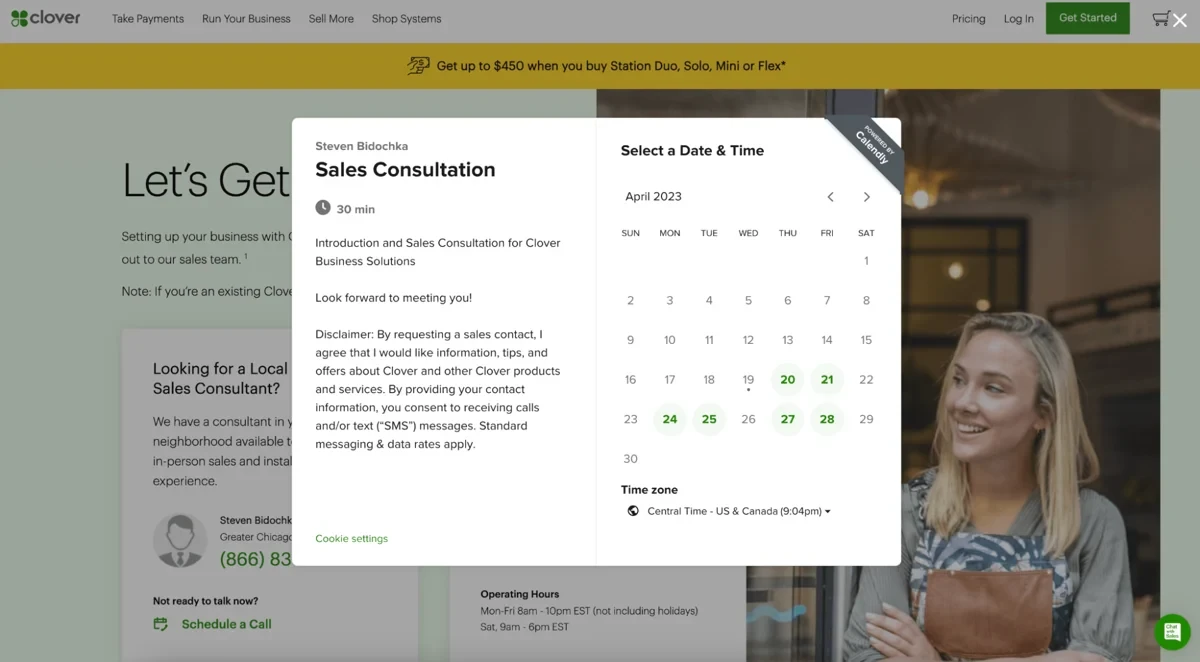Open the chat with sales widget

[1172, 632]
